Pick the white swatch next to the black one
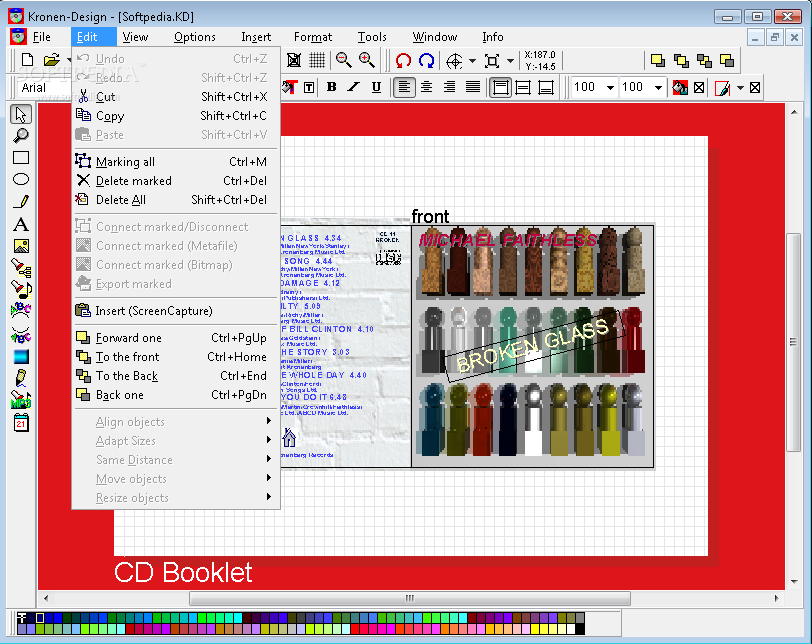 (x=570, y=629)
